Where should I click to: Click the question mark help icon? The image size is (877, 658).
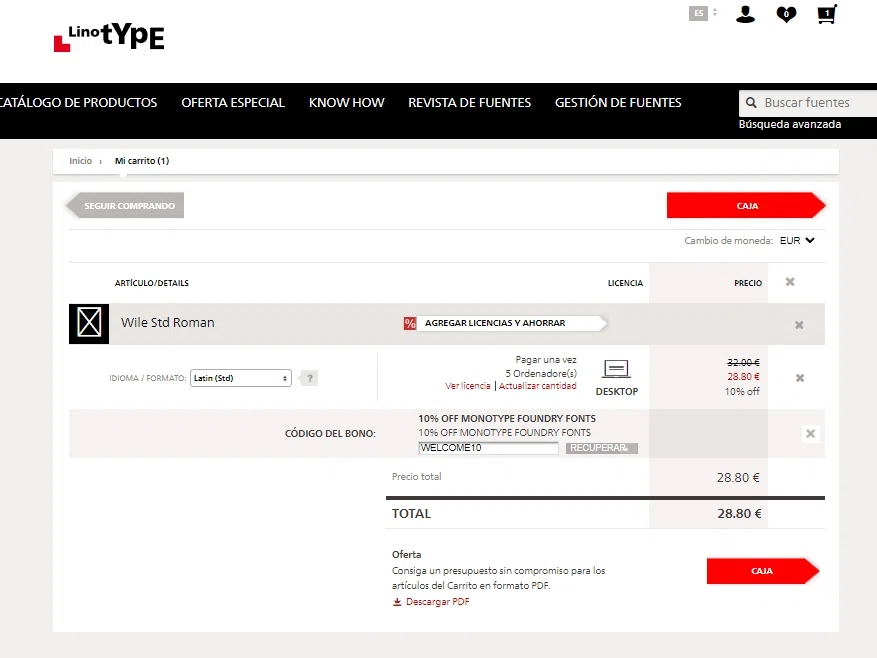(x=309, y=378)
